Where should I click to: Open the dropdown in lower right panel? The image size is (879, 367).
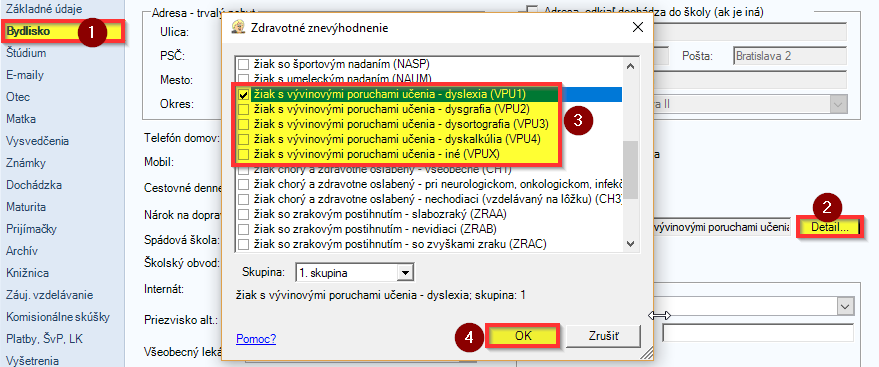pos(844,306)
